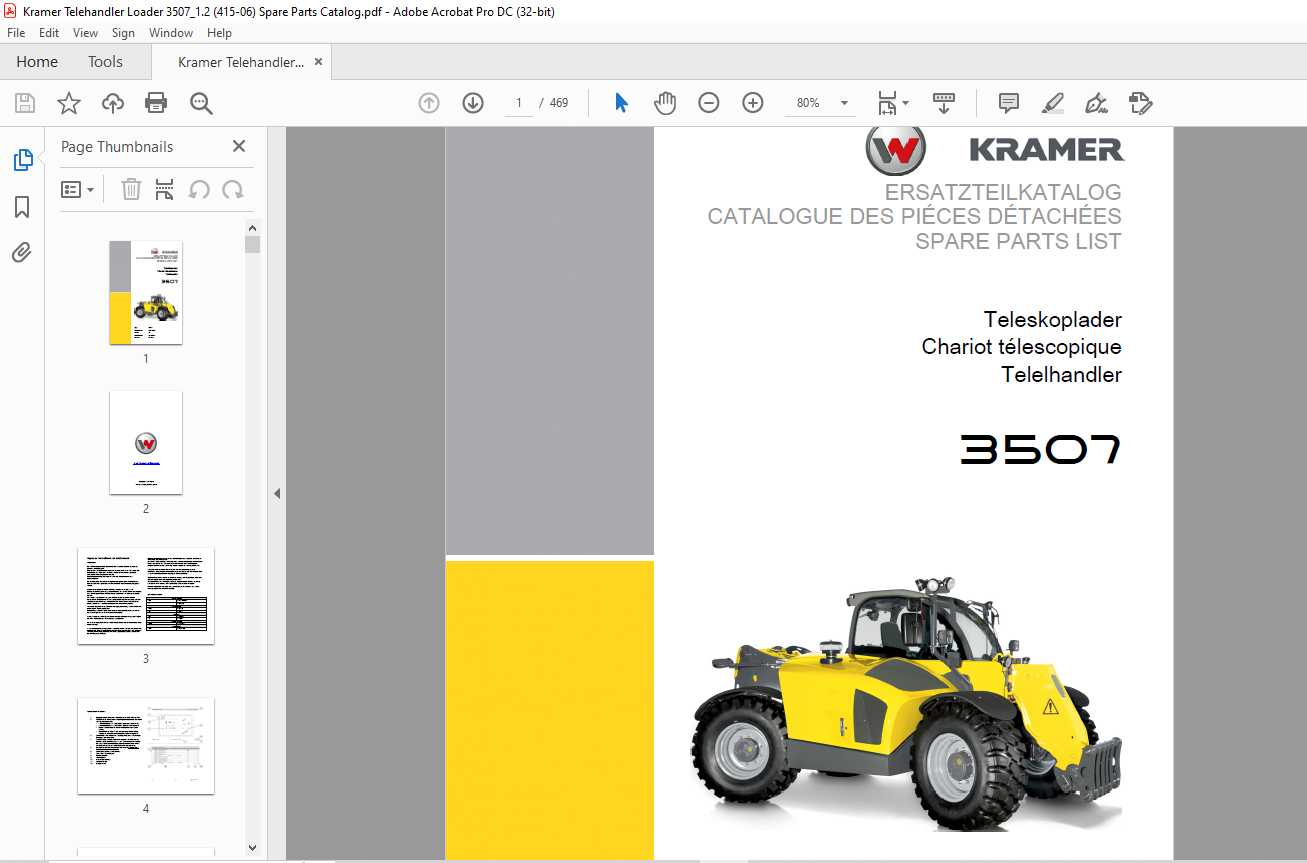Click the Telelhandler text on the page
1307x863 pixels.
click(1061, 375)
